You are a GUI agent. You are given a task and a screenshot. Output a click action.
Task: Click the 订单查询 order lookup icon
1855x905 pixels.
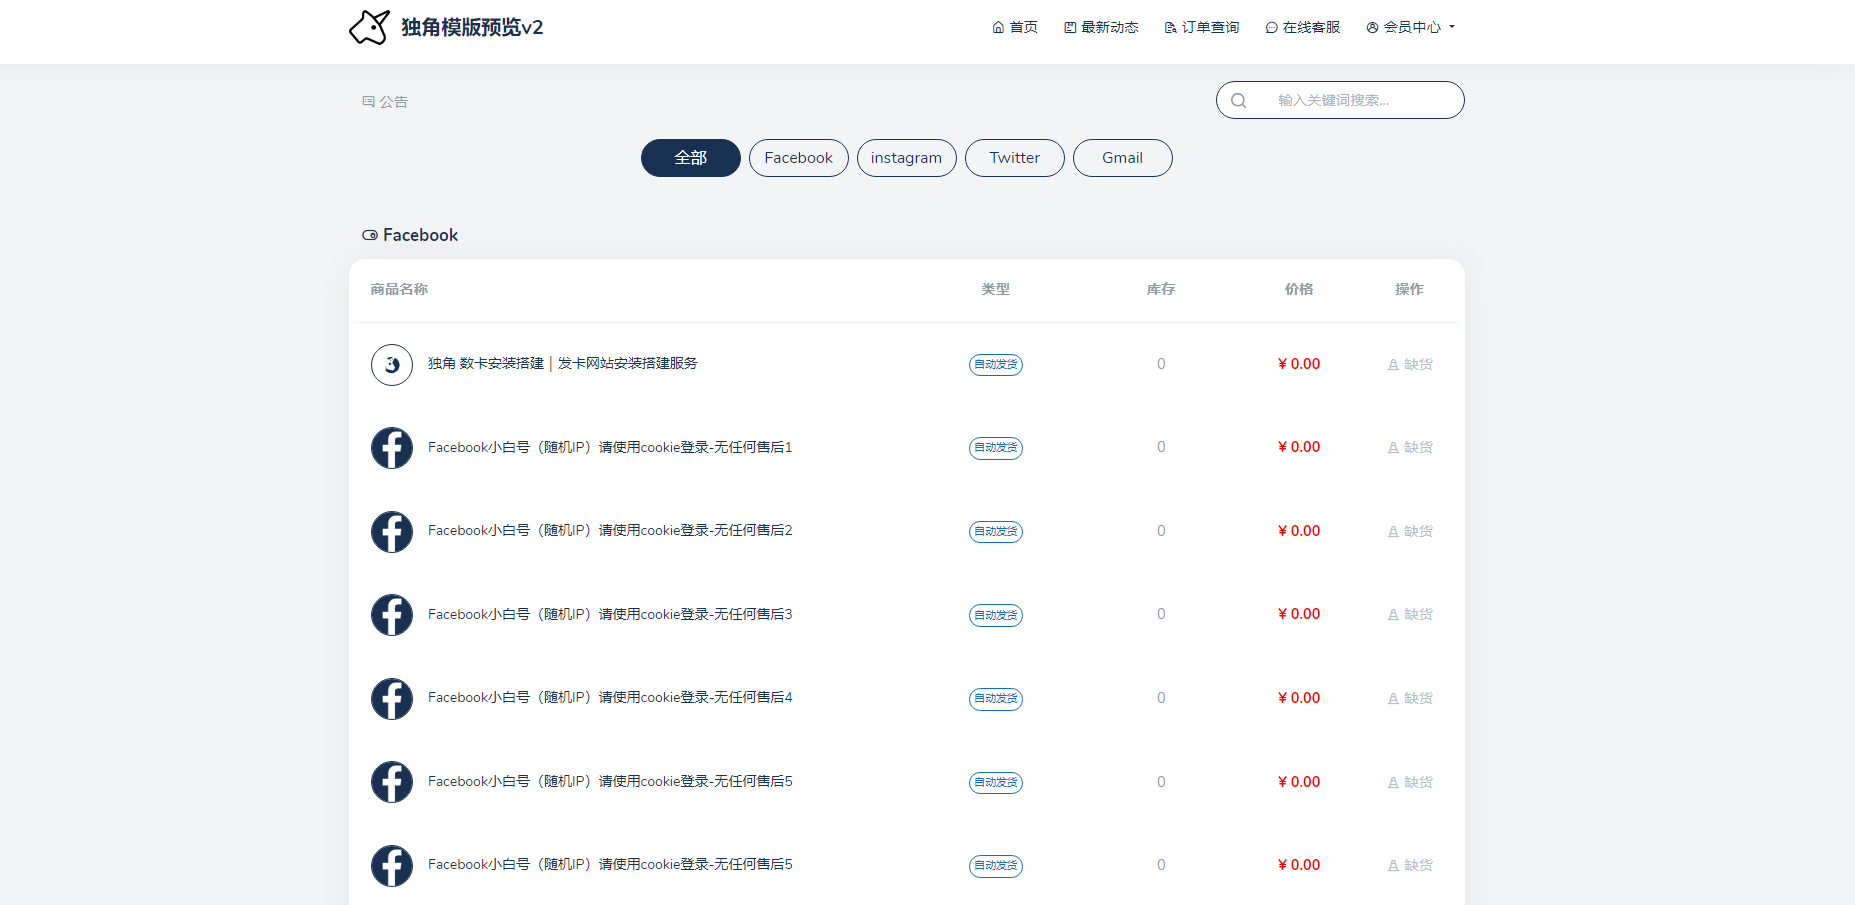(x=1170, y=27)
